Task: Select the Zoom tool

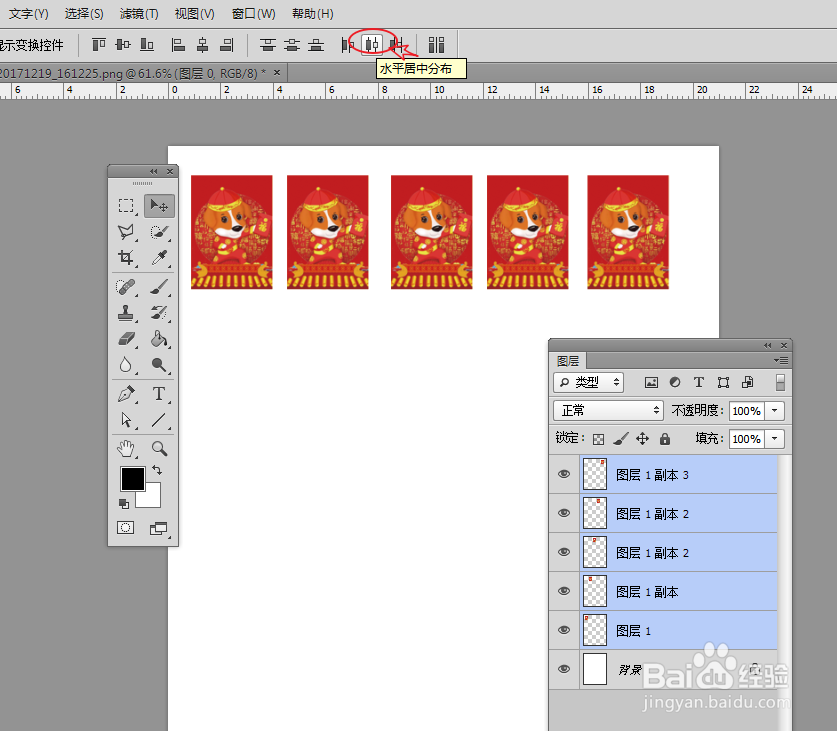Action: (x=159, y=449)
